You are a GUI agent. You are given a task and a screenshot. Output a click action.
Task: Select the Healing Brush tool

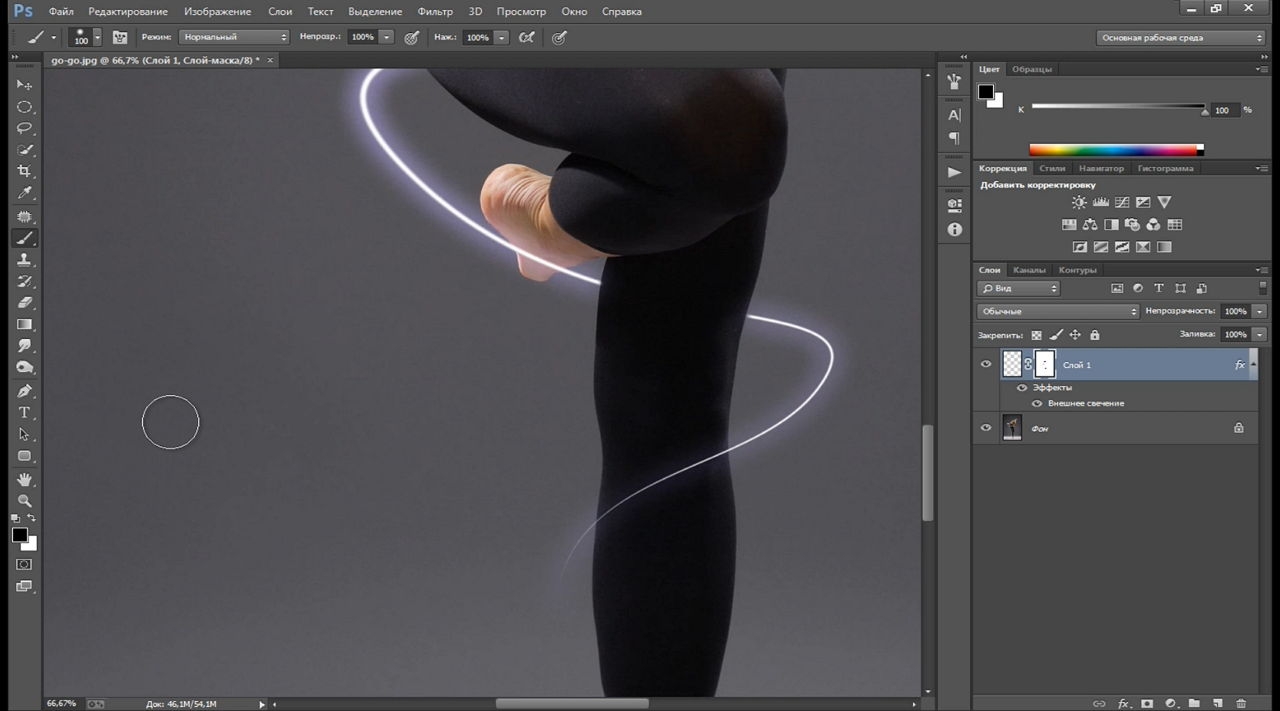click(25, 216)
